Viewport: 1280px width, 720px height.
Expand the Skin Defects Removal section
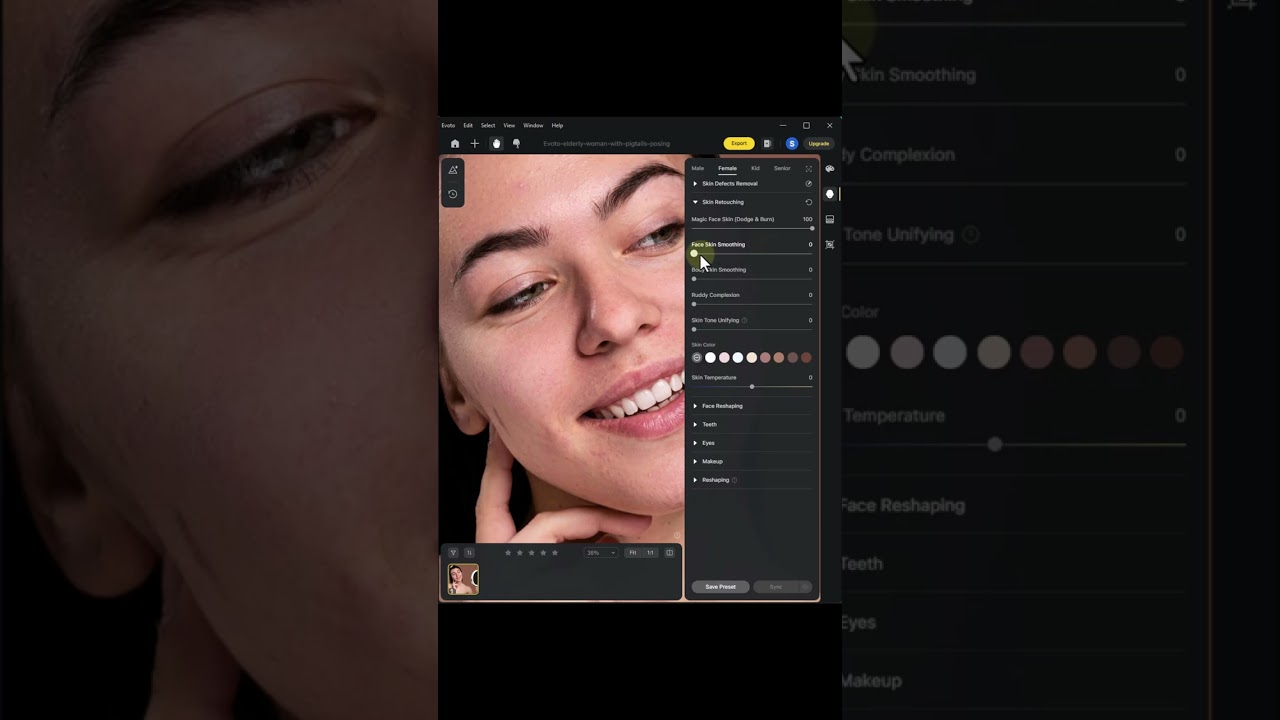coord(695,184)
